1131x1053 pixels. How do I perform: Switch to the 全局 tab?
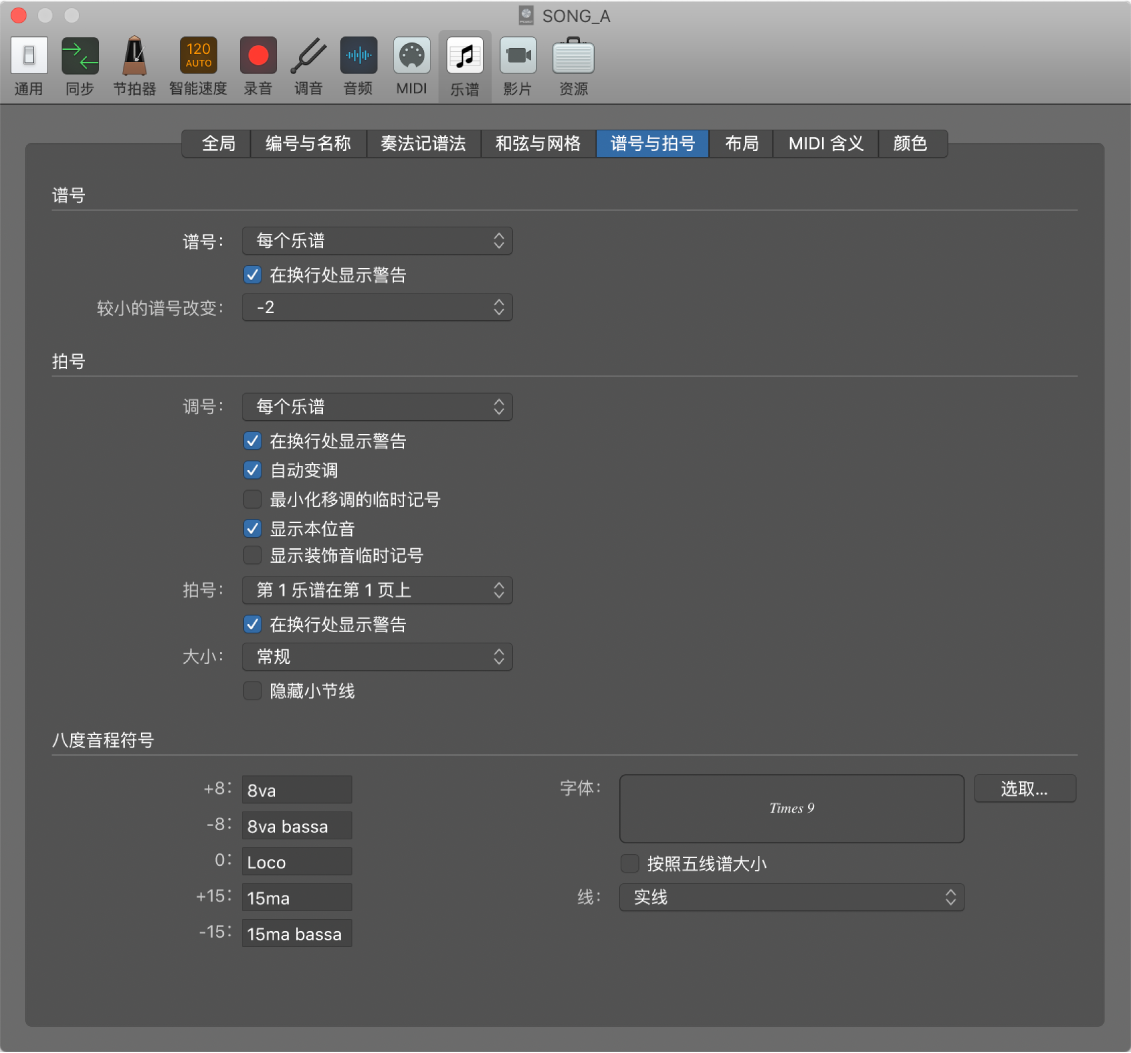coord(218,144)
